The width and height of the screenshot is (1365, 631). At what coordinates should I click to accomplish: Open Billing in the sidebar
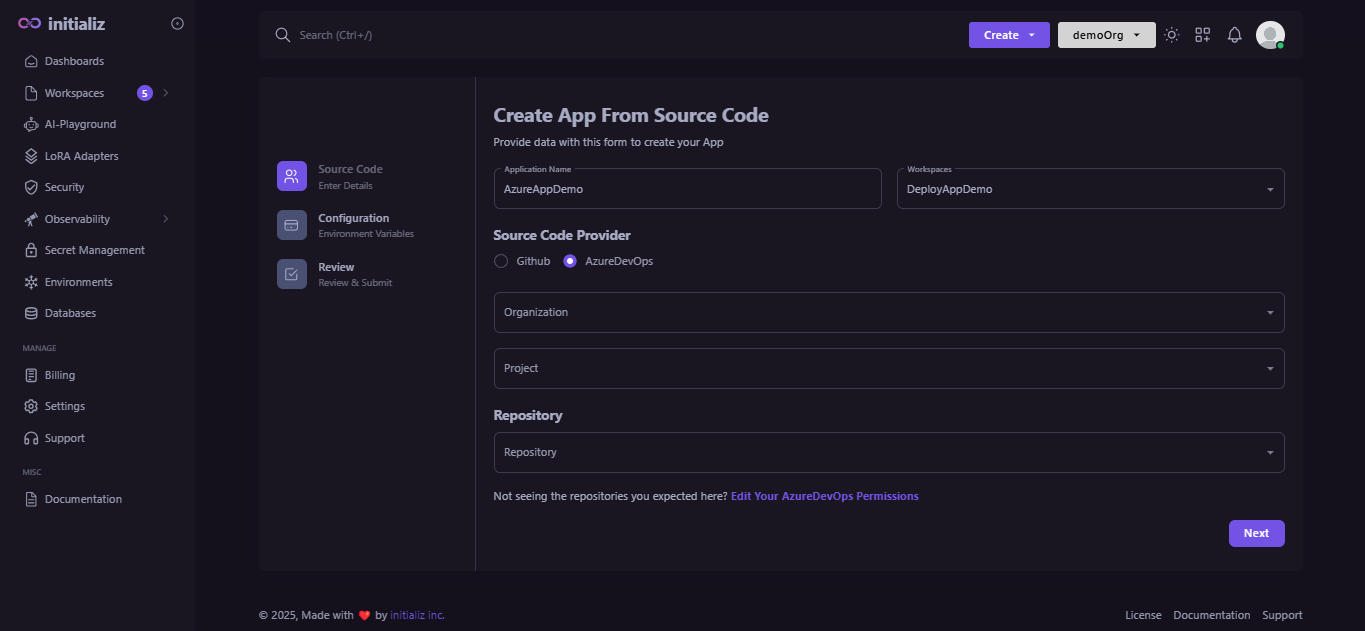tap(60, 375)
